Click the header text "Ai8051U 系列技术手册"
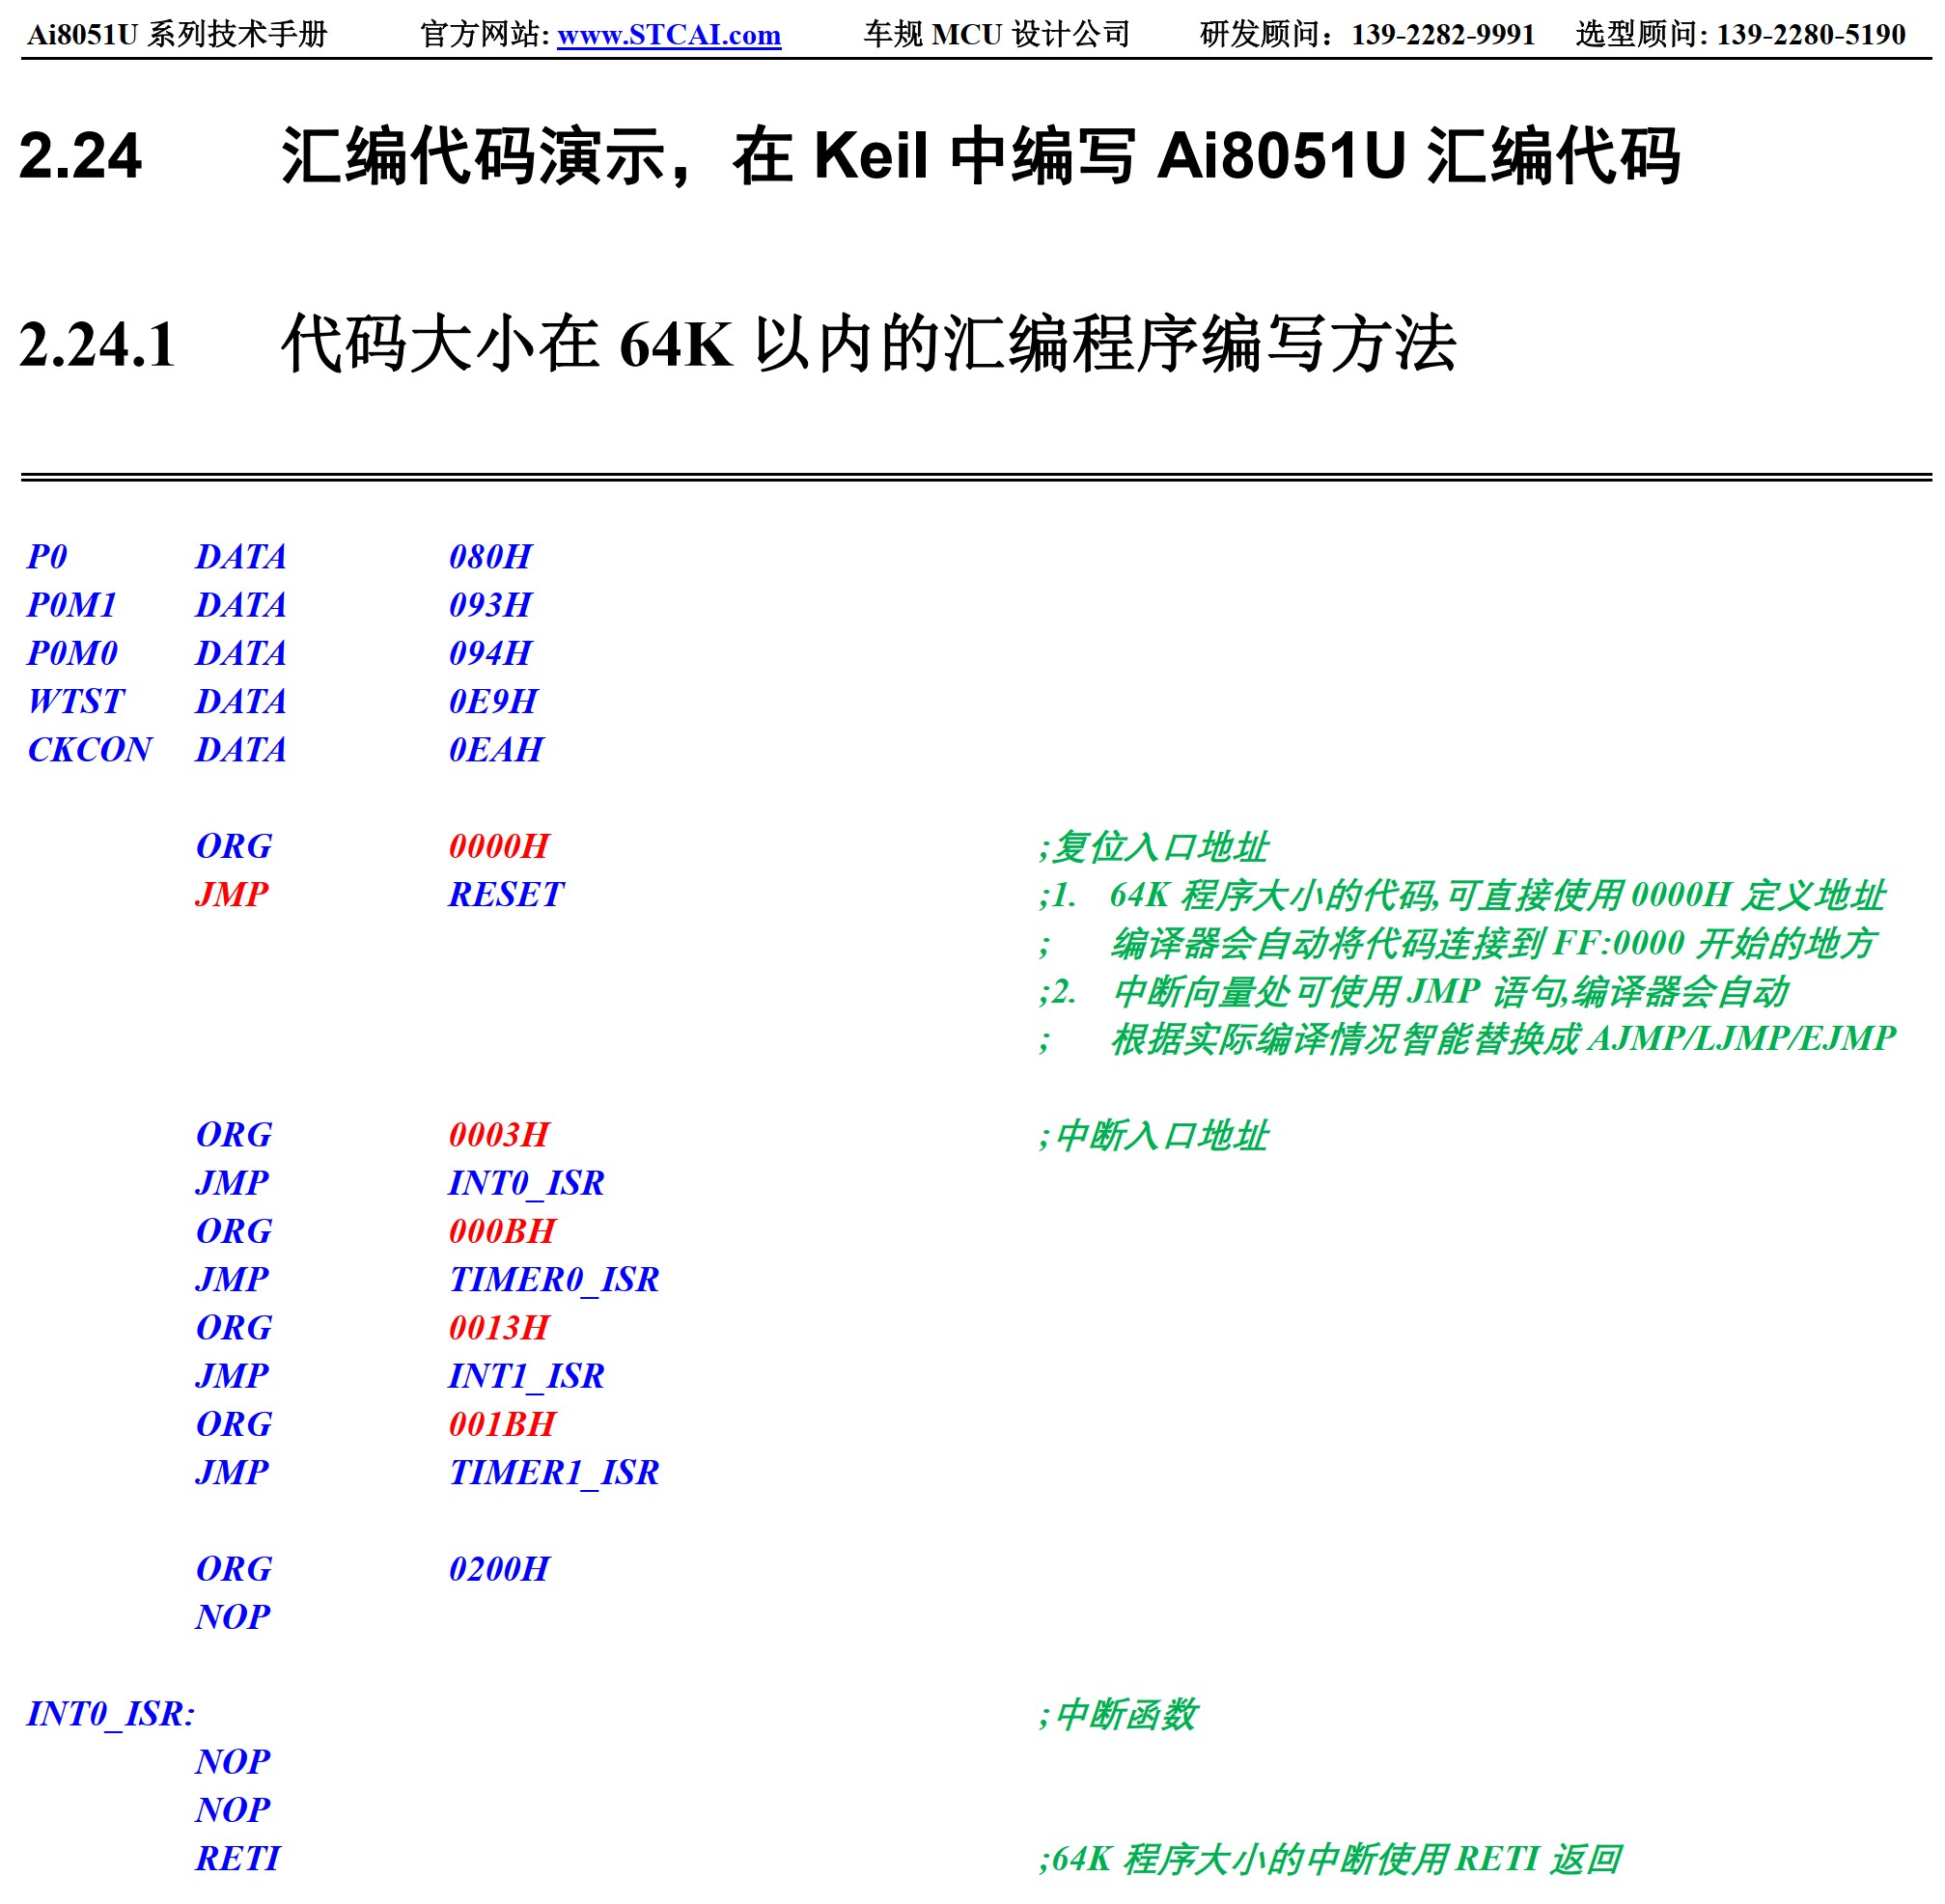 pos(177,35)
